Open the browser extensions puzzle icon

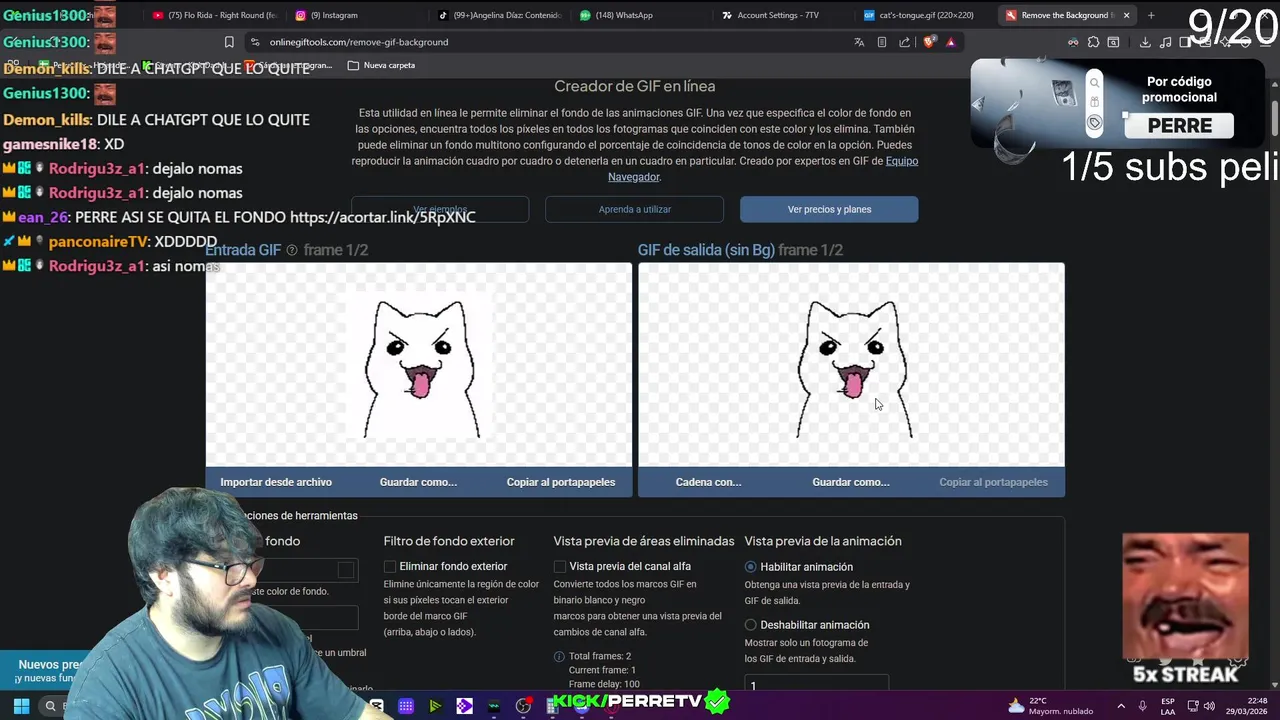(1093, 42)
